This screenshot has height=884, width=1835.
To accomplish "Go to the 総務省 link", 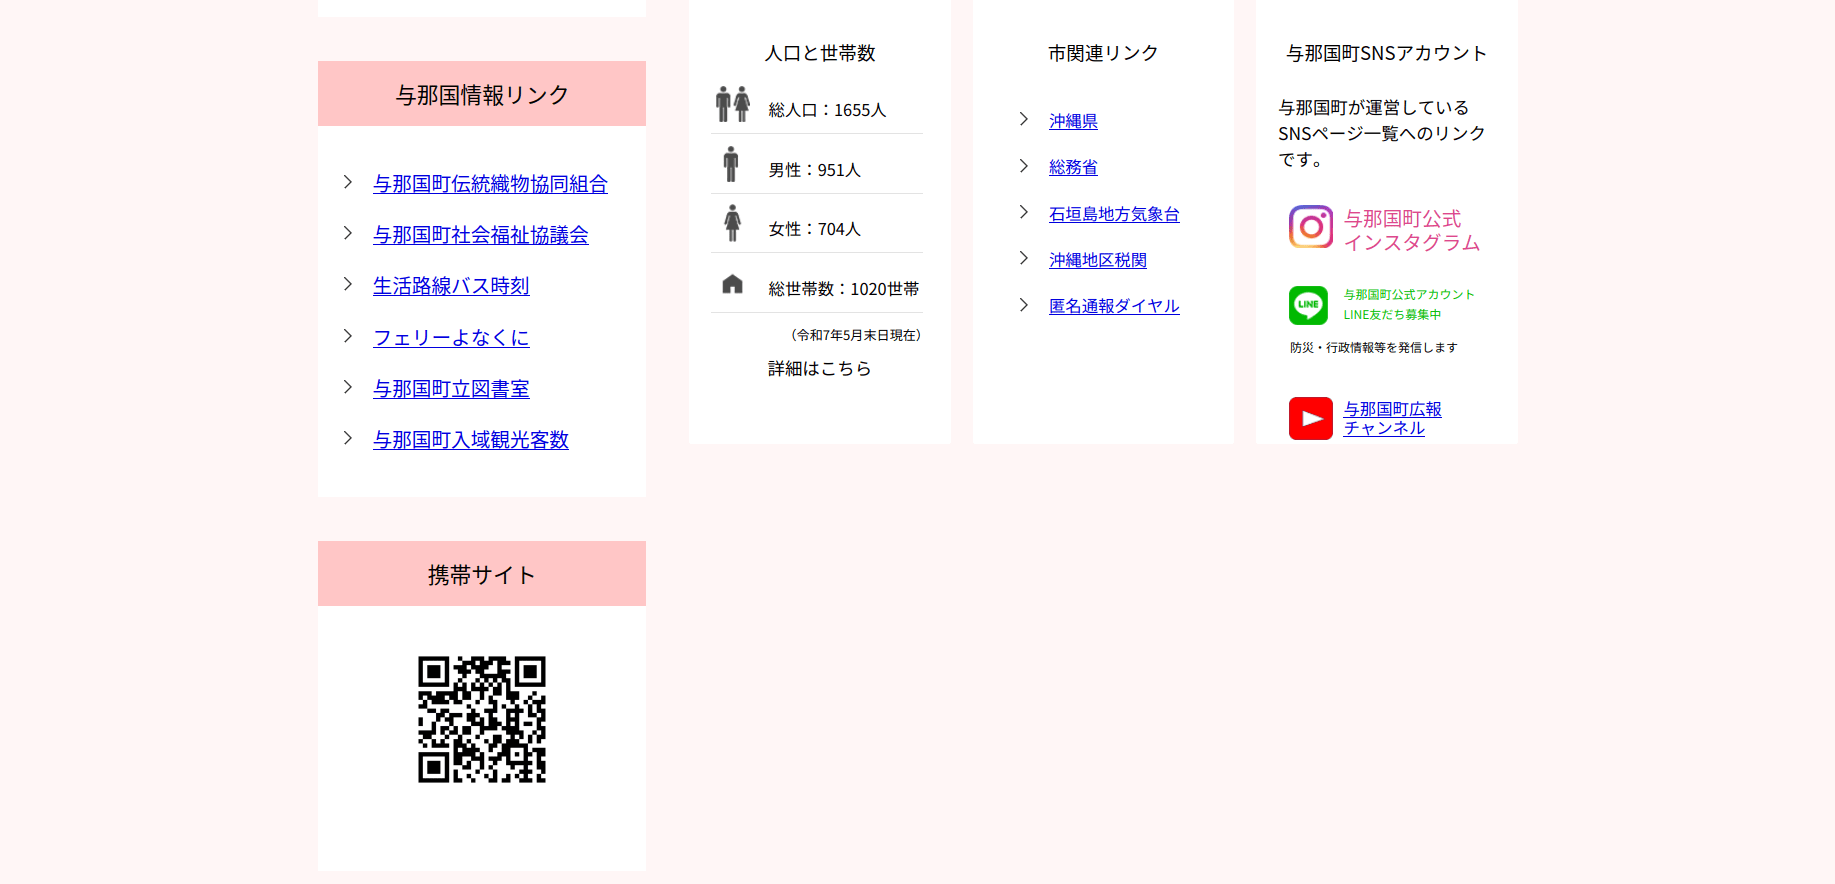I will coord(1072,167).
